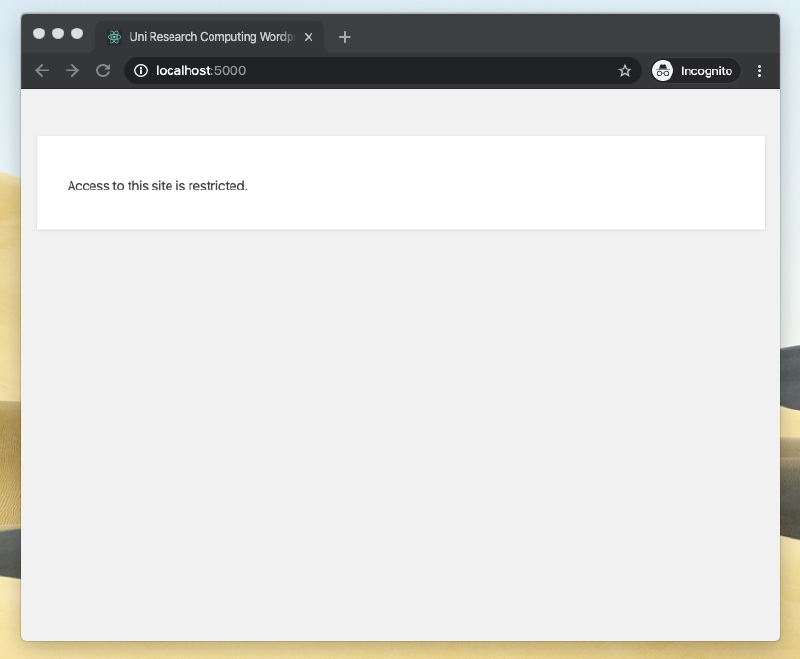Click the forward navigation arrow
The image size is (800, 659).
click(x=72, y=70)
